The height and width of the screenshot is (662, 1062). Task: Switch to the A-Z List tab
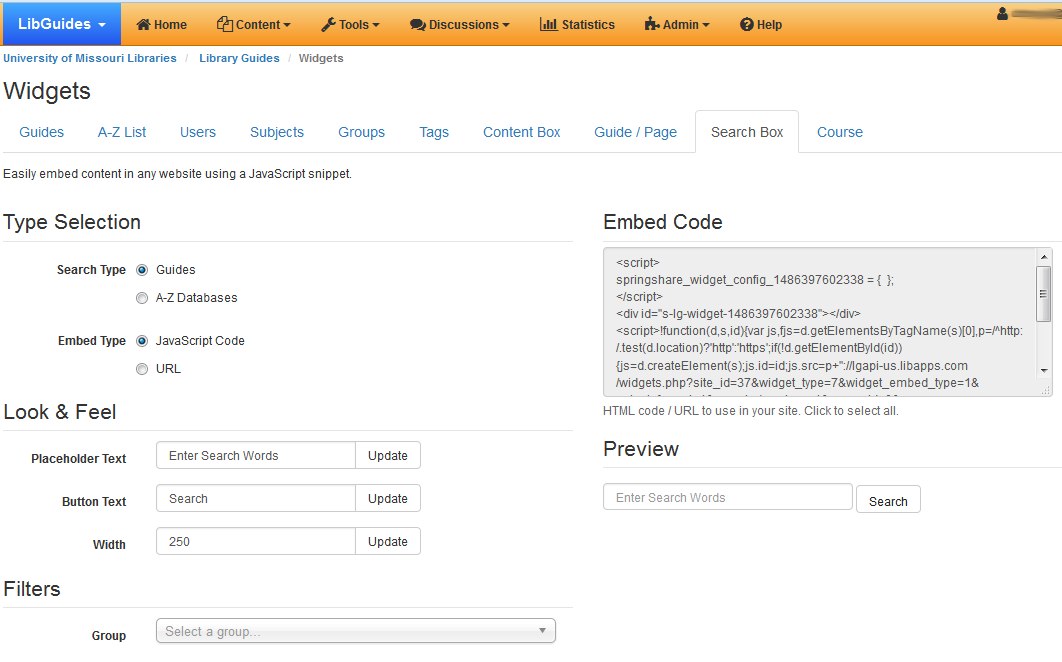click(x=122, y=132)
